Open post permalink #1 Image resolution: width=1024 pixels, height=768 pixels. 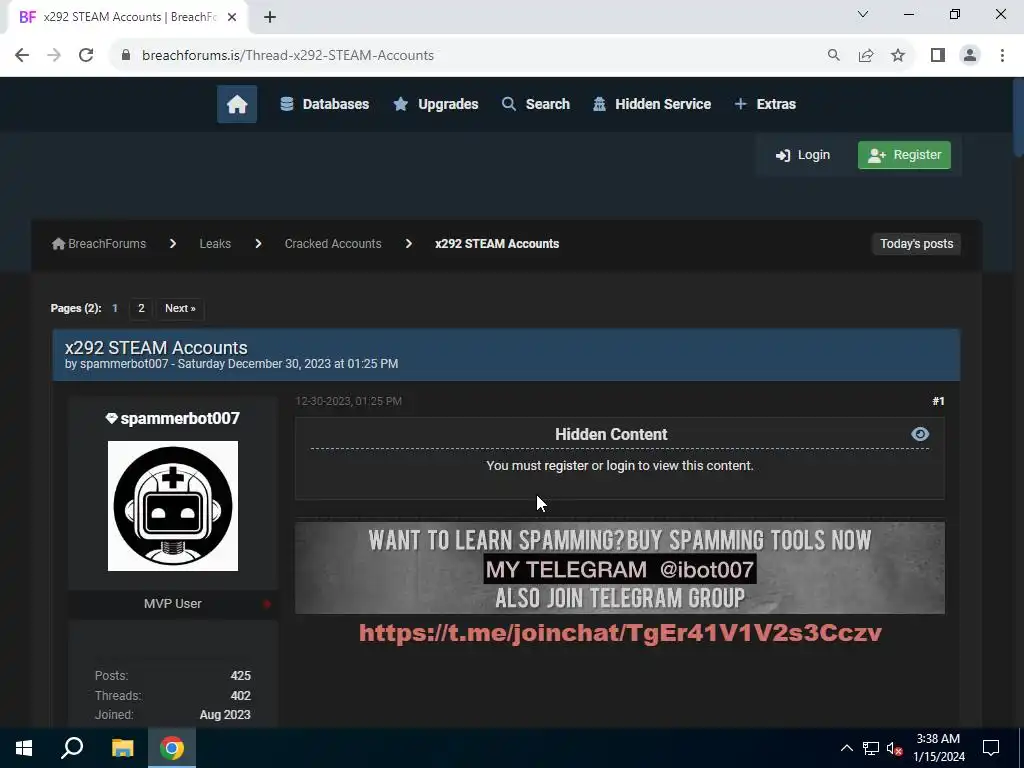pos(938,401)
